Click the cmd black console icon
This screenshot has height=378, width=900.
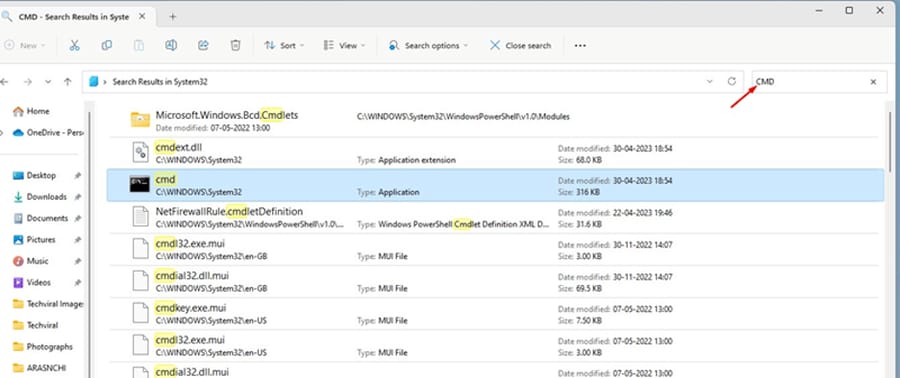tap(139, 184)
